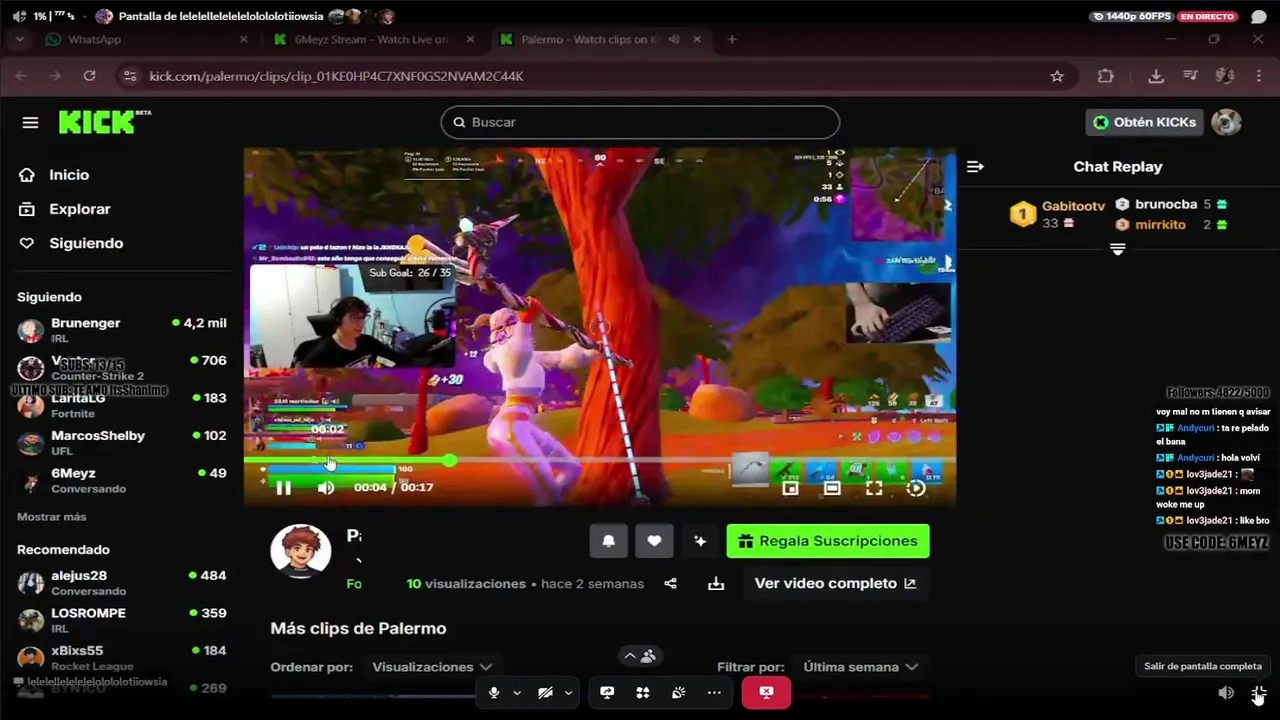Reload the current page

click(89, 76)
